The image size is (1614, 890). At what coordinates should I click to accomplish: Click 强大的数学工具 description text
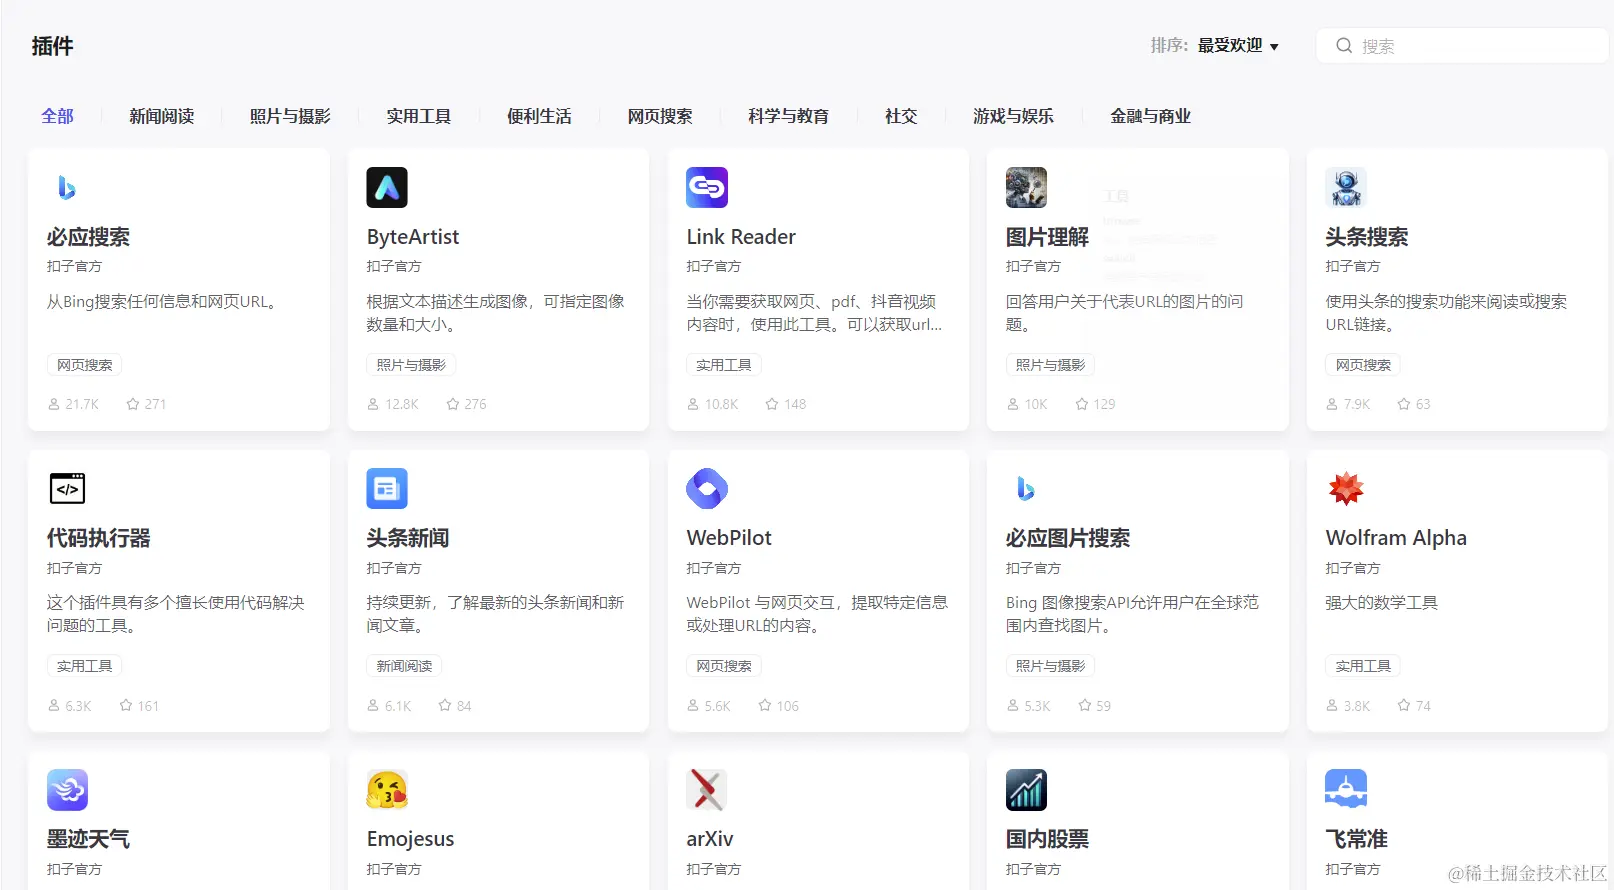tap(1381, 602)
